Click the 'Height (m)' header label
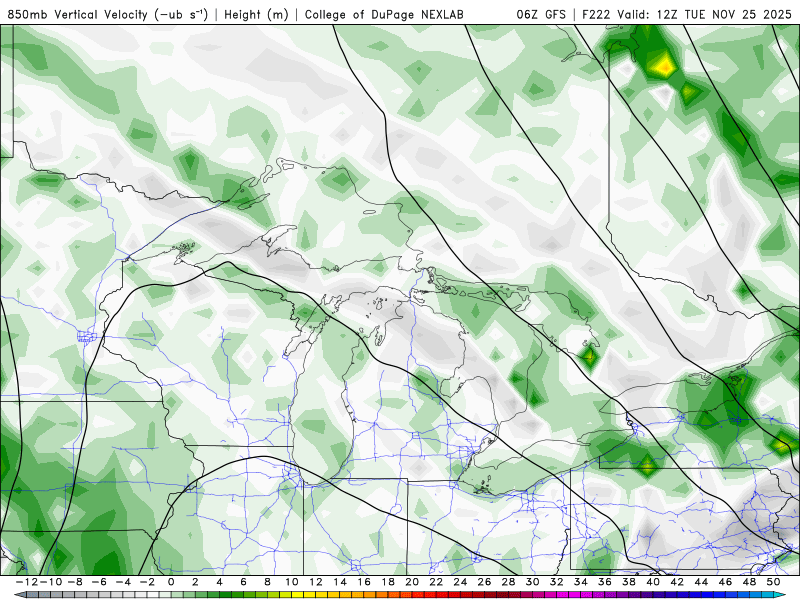This screenshot has width=800, height=600. (256, 15)
